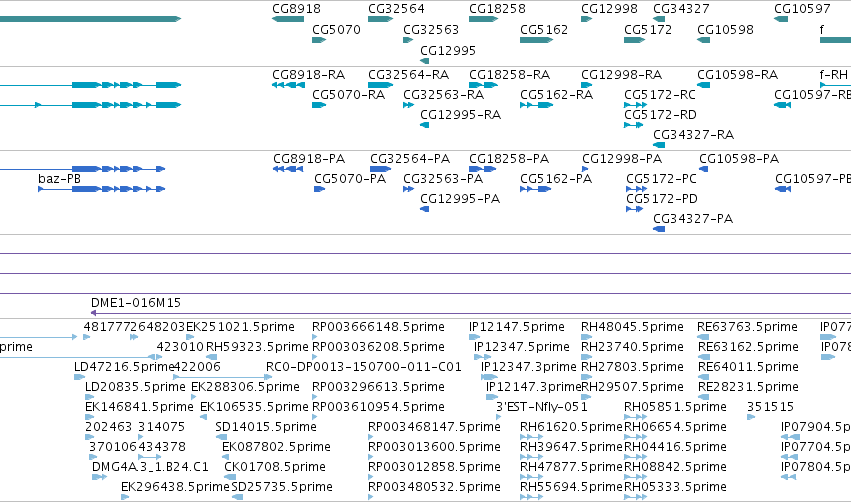Click the CG5162-RA transcript glyph
Screen dimensions: 851x502
(536, 105)
